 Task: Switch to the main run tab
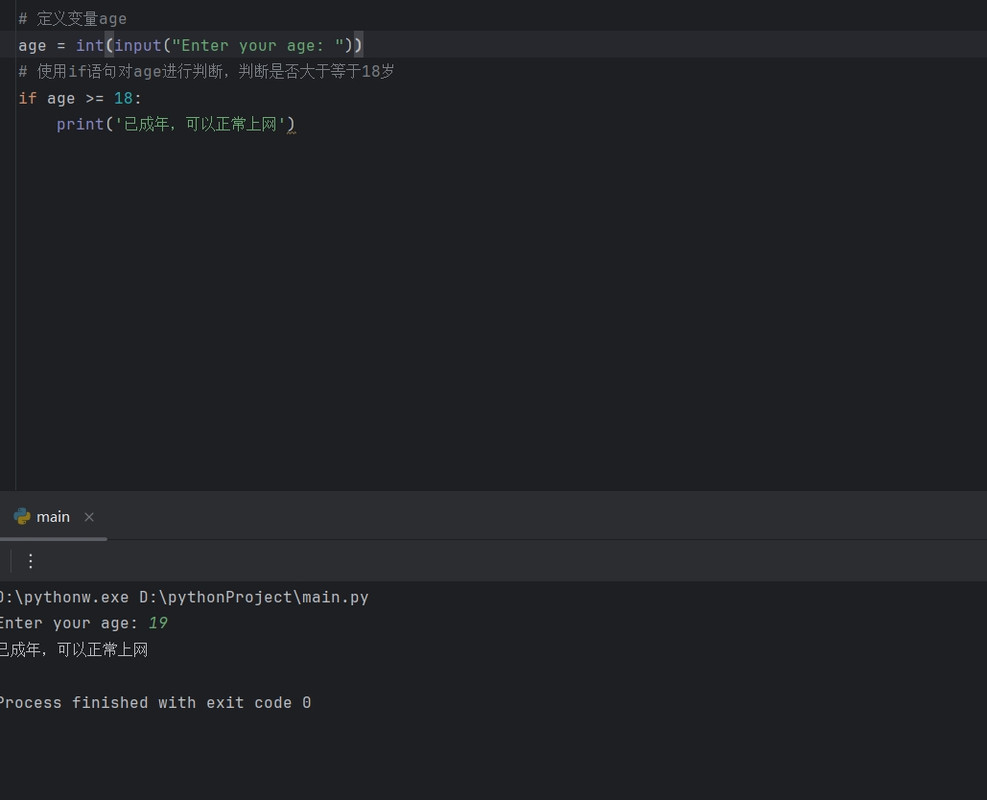53,517
